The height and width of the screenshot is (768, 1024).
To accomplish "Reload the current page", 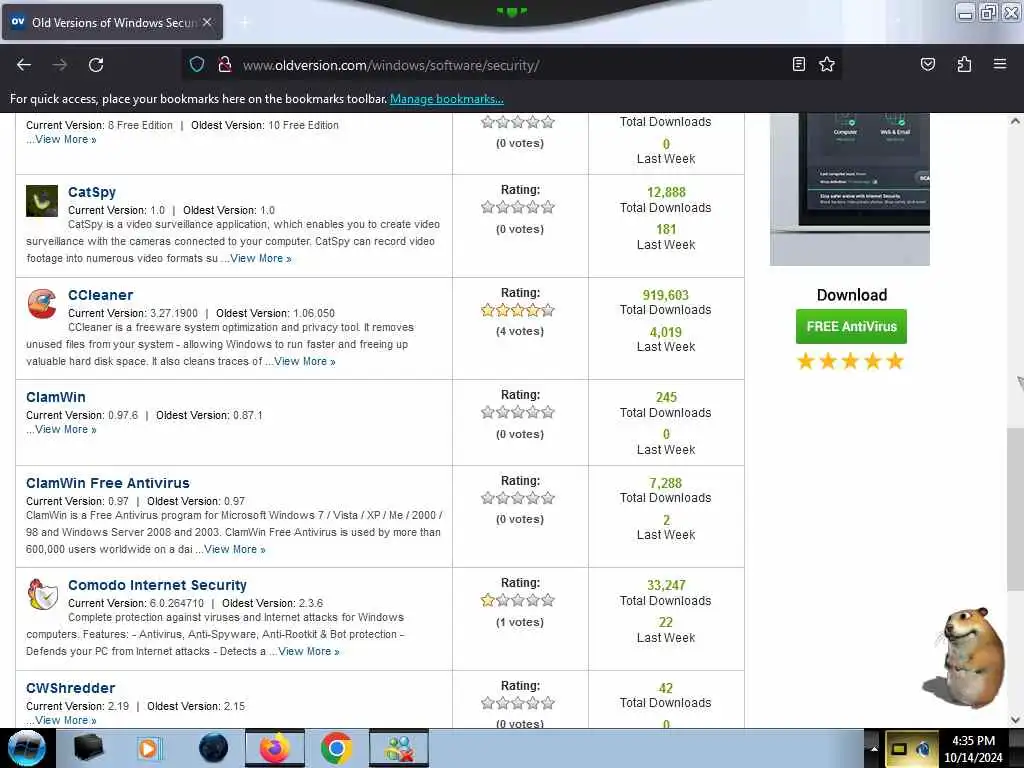I will (x=96, y=65).
